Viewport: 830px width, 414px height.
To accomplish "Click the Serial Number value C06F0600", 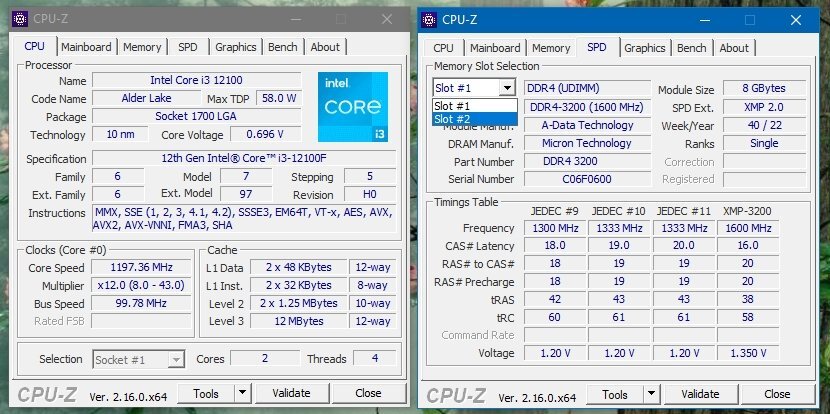I will point(587,179).
